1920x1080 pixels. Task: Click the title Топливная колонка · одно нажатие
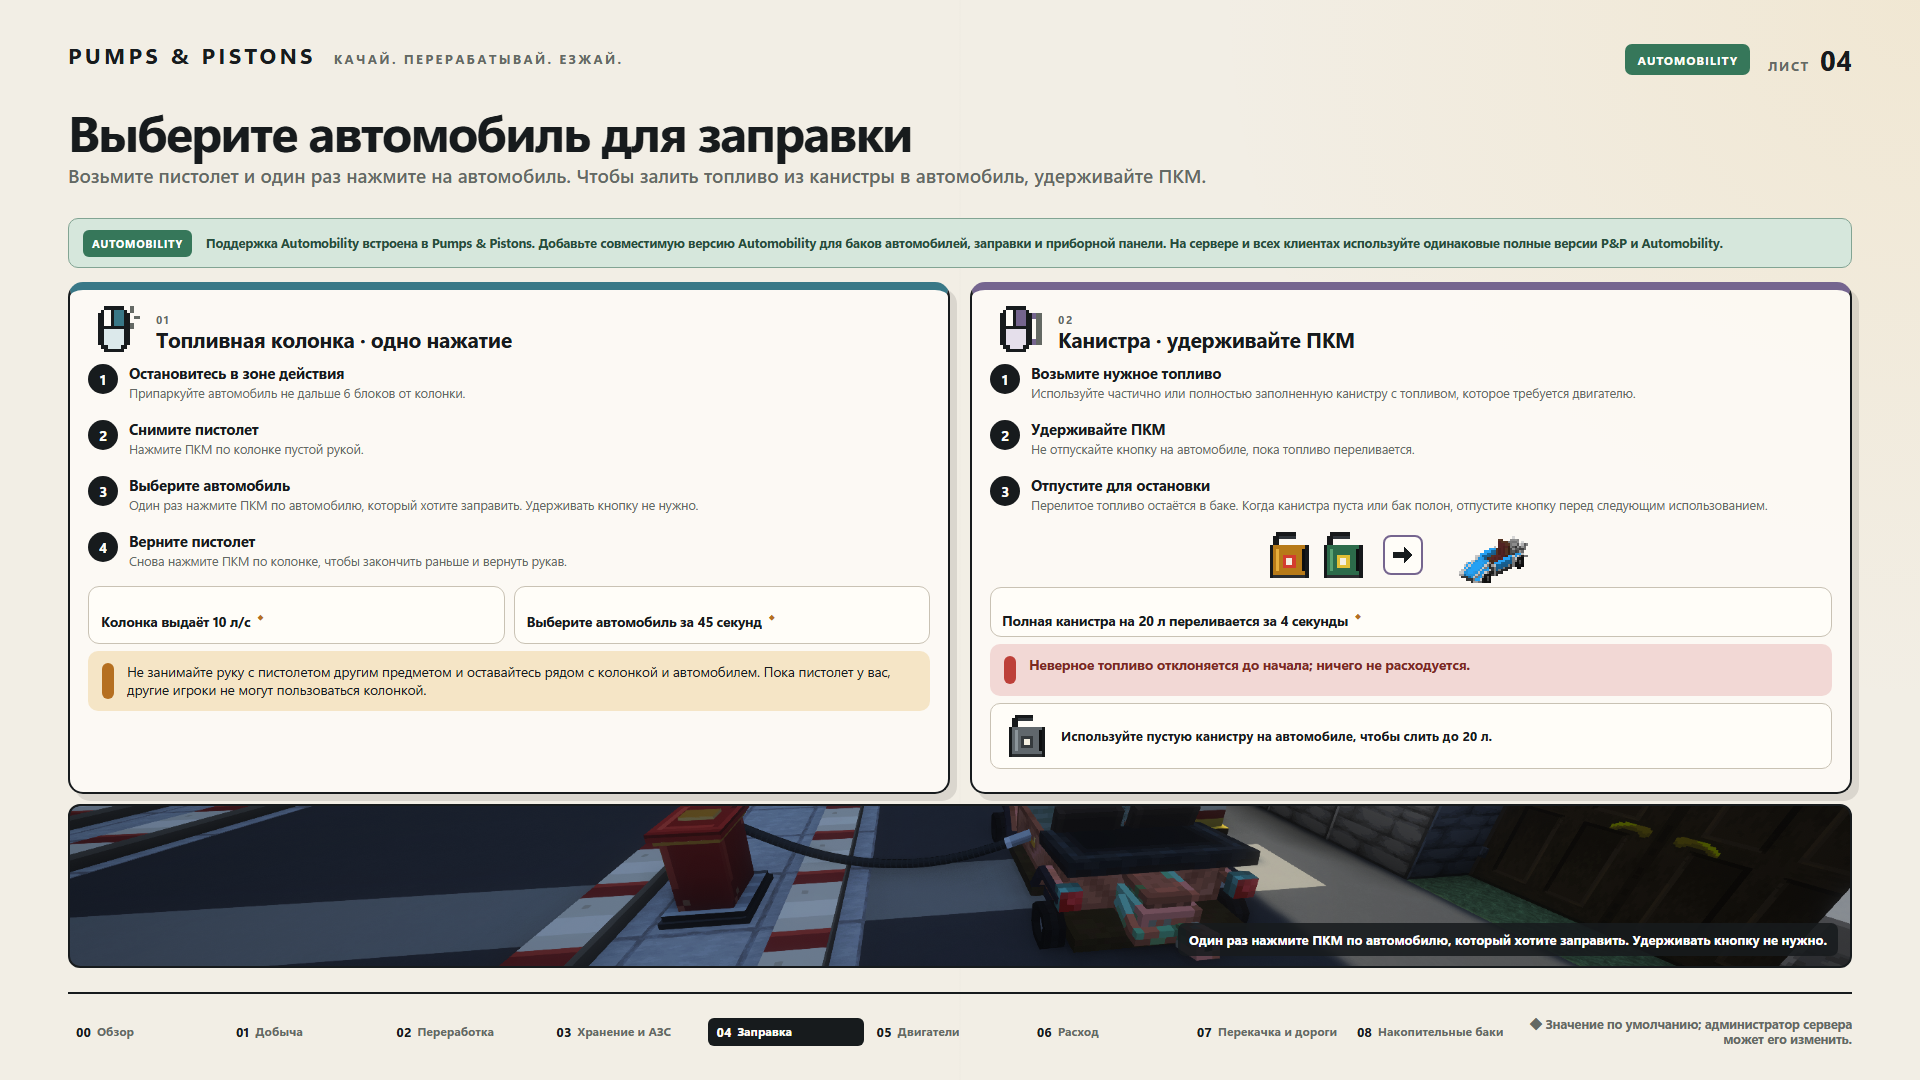(334, 341)
